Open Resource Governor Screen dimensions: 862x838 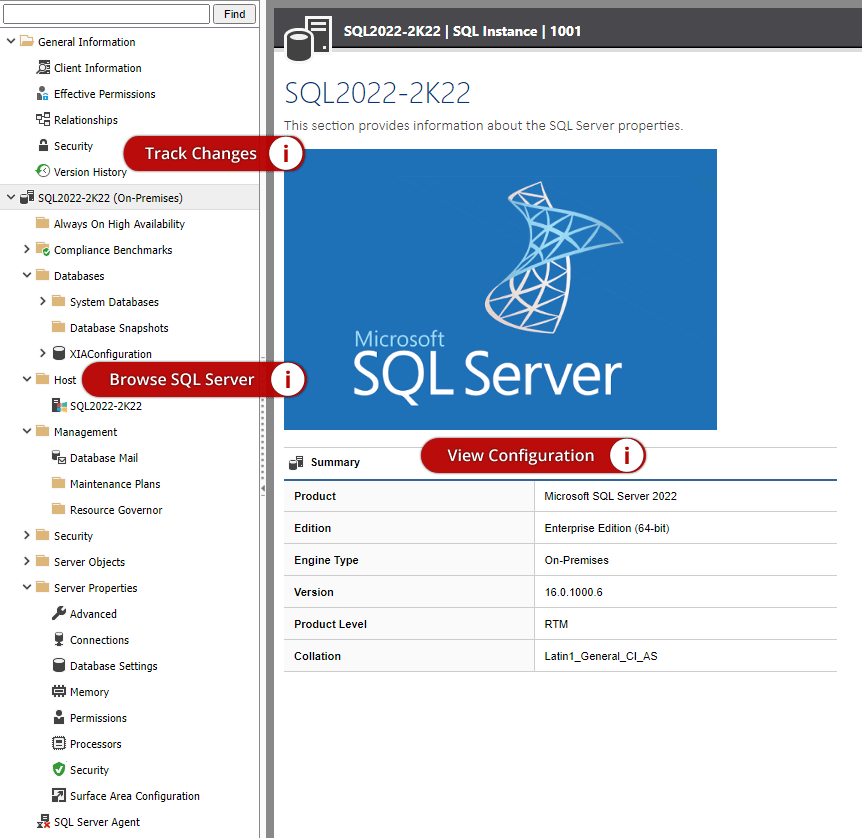[116, 510]
